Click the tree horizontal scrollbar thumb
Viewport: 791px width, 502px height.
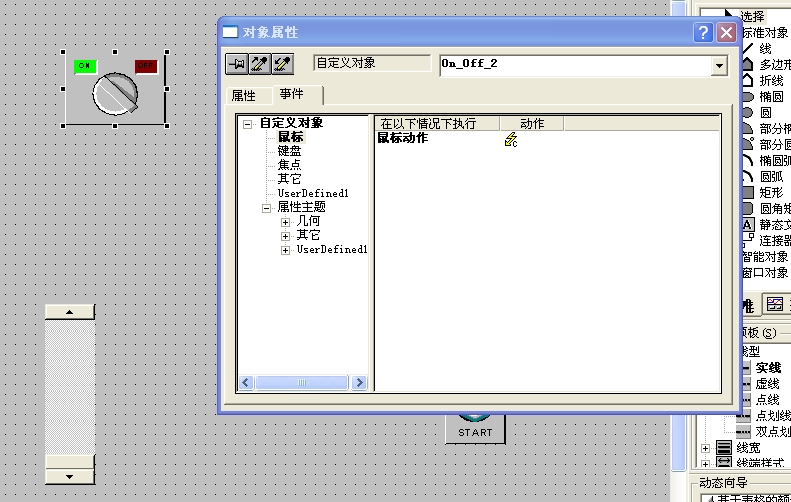point(302,382)
